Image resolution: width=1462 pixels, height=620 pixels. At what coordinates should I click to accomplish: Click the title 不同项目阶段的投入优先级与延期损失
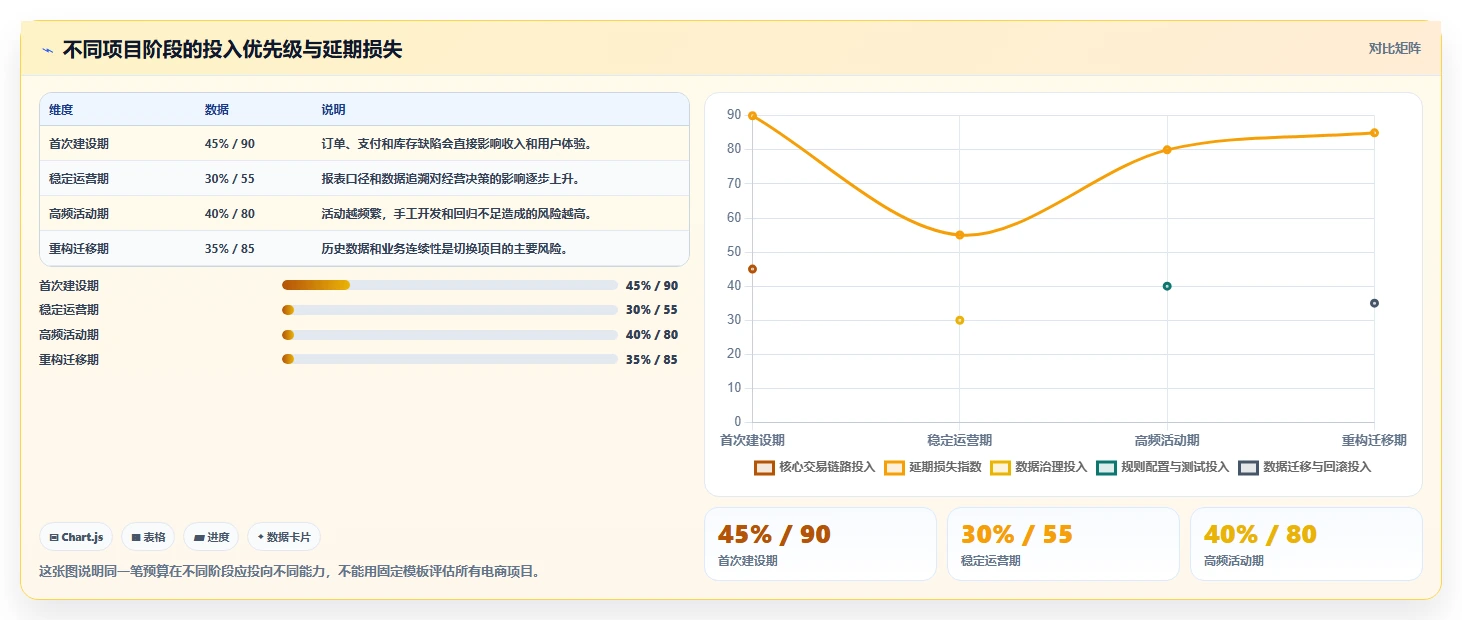(x=232, y=49)
